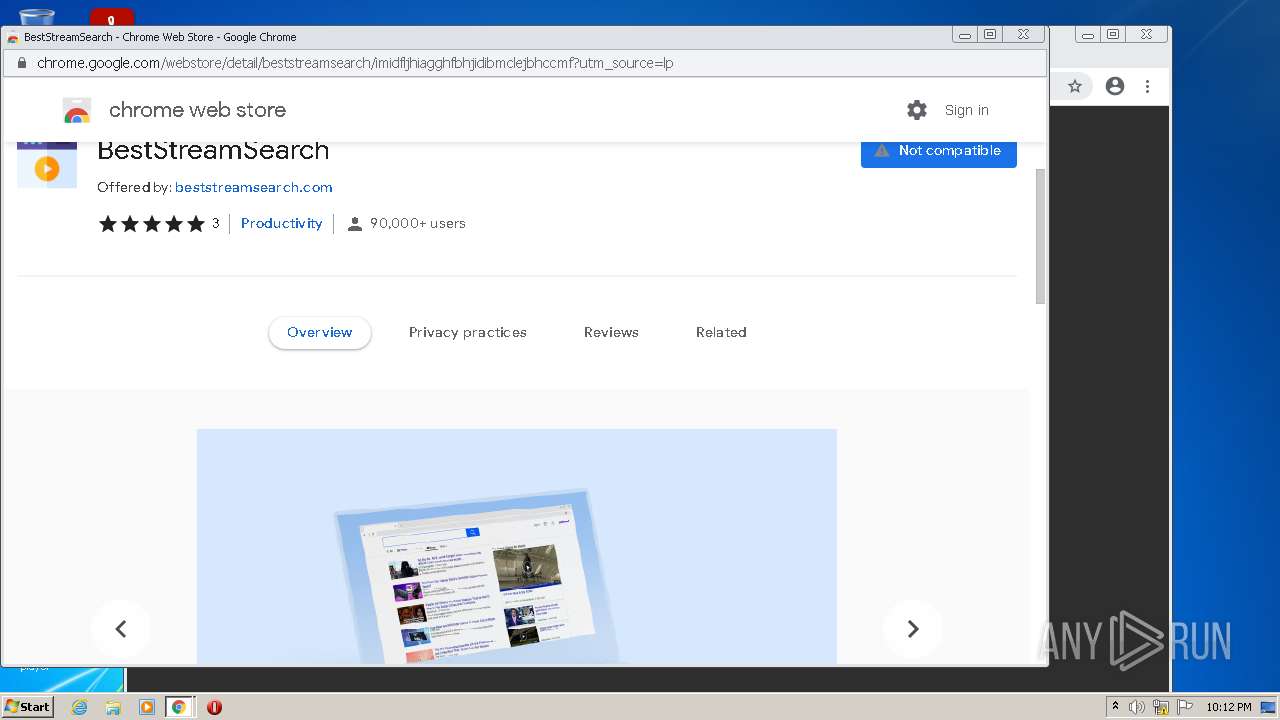Image resolution: width=1280 pixels, height=720 pixels.
Task: Click the address bar lock icon
Action: [x=21, y=63]
